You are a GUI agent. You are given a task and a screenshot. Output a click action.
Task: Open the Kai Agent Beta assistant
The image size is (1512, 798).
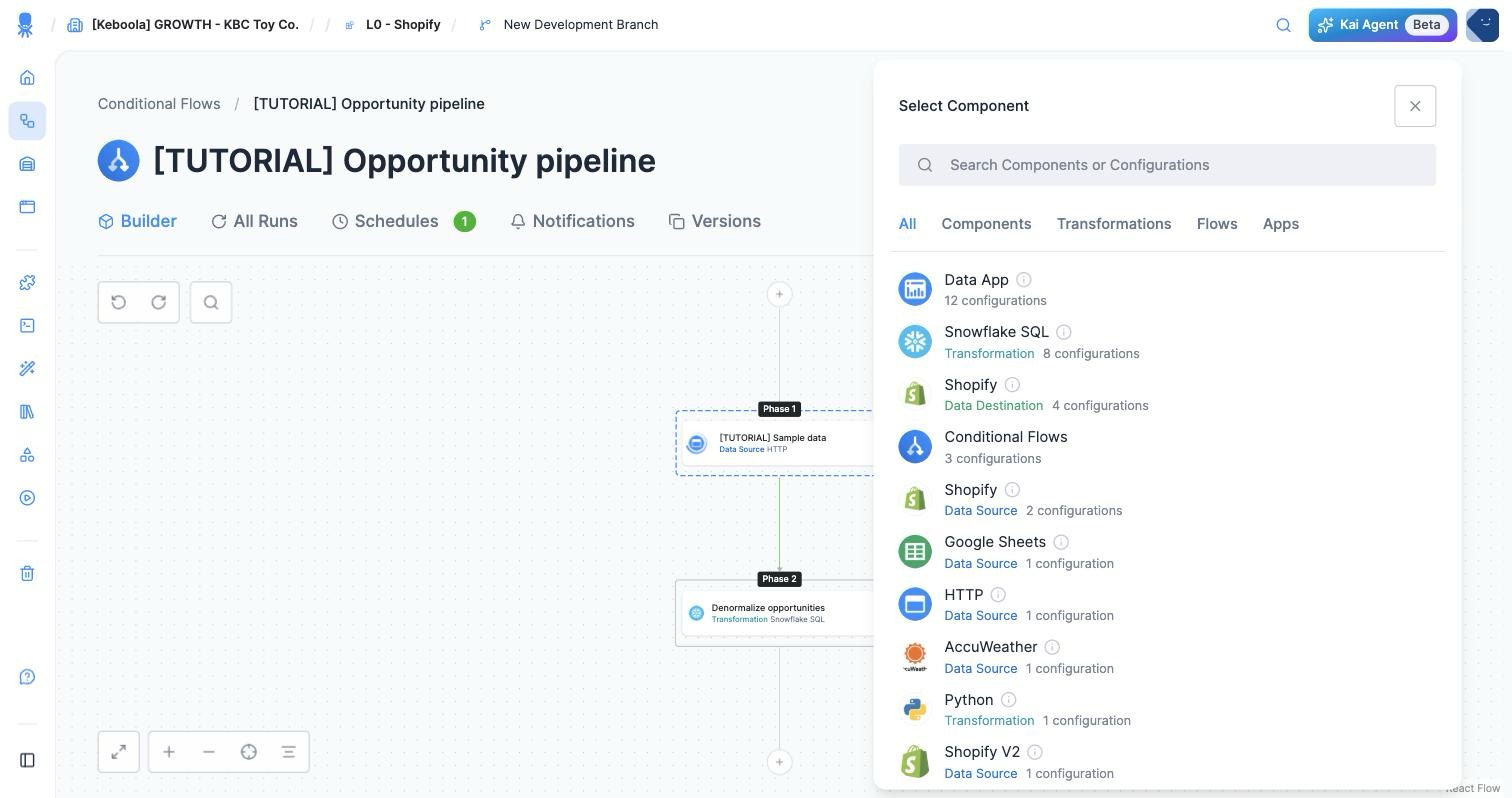pyautogui.click(x=1383, y=25)
